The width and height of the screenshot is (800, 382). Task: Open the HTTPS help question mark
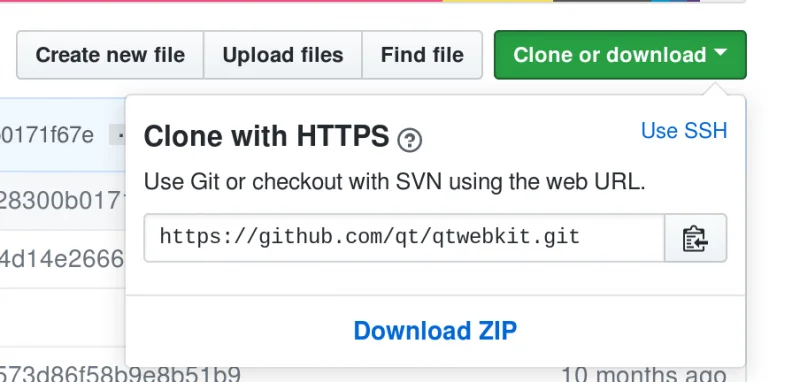(410, 140)
